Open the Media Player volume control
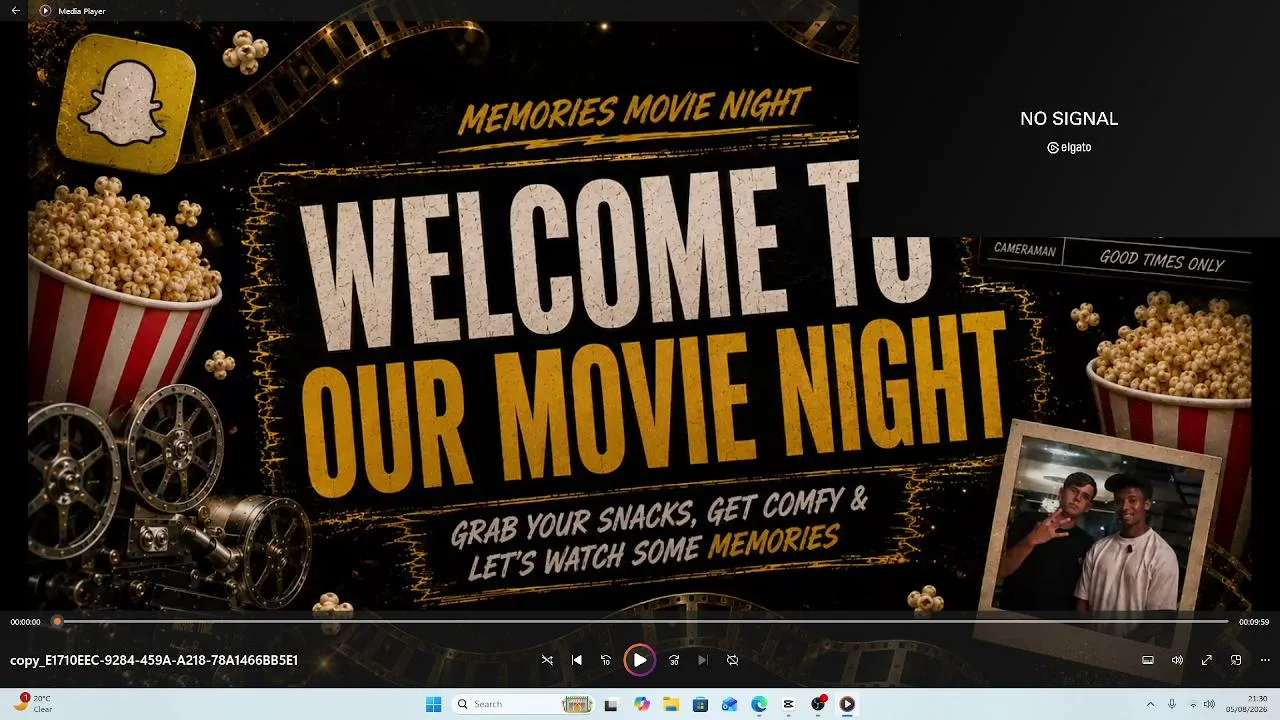The image size is (1280, 720). (1177, 660)
